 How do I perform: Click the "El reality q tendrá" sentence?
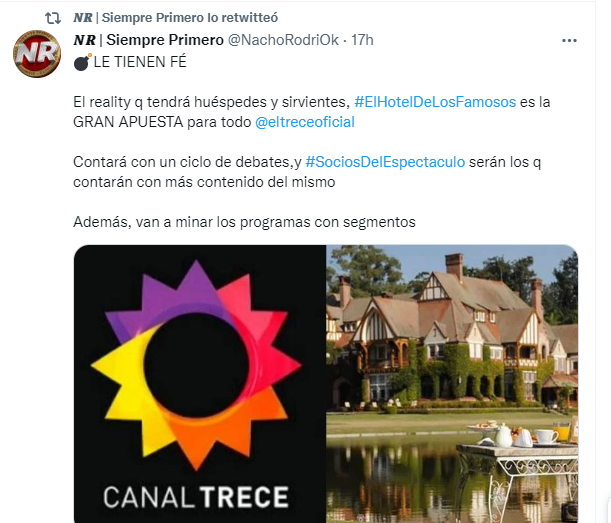click(x=312, y=112)
